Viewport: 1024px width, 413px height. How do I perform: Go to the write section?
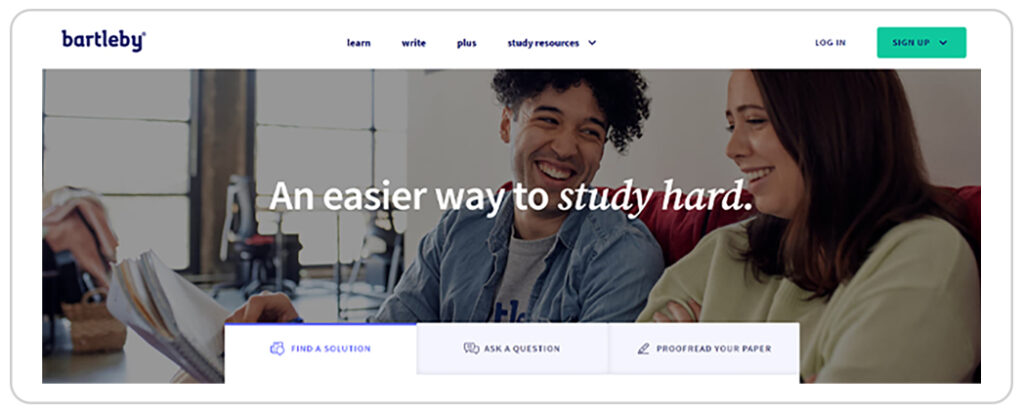[x=413, y=43]
